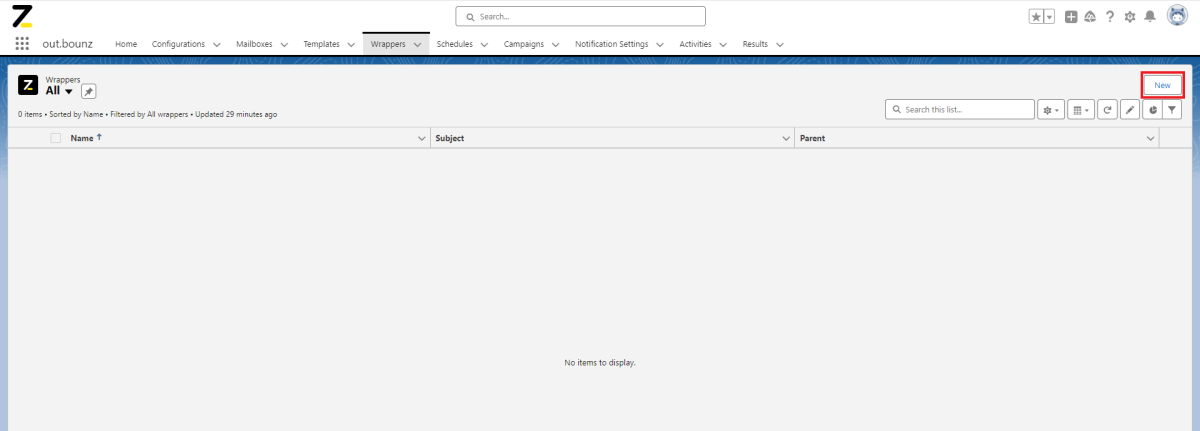Switch to the Campaigns tab
The height and width of the screenshot is (431, 1200).
(x=524, y=44)
